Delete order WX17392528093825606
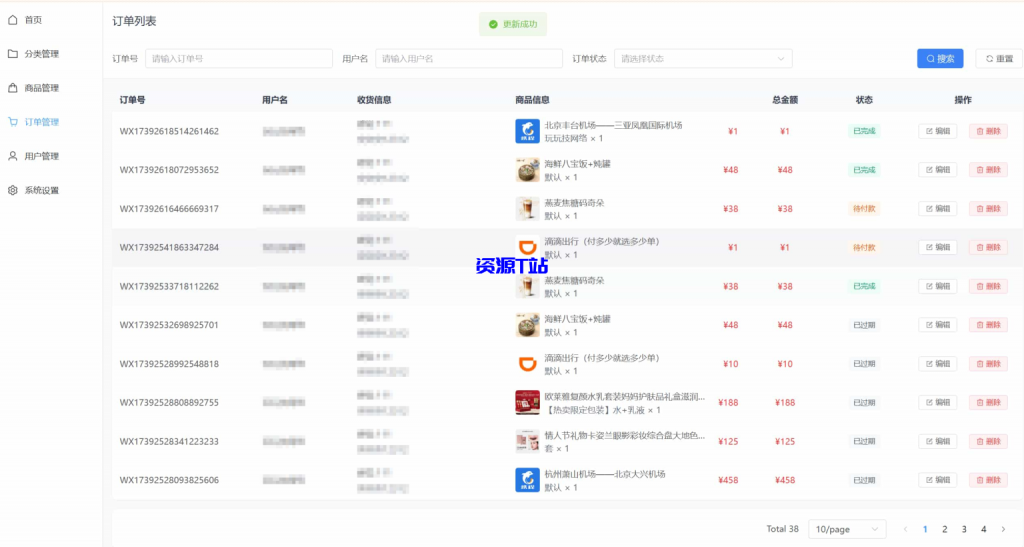This screenshot has height=547, width=1024. pyautogui.click(x=988, y=480)
